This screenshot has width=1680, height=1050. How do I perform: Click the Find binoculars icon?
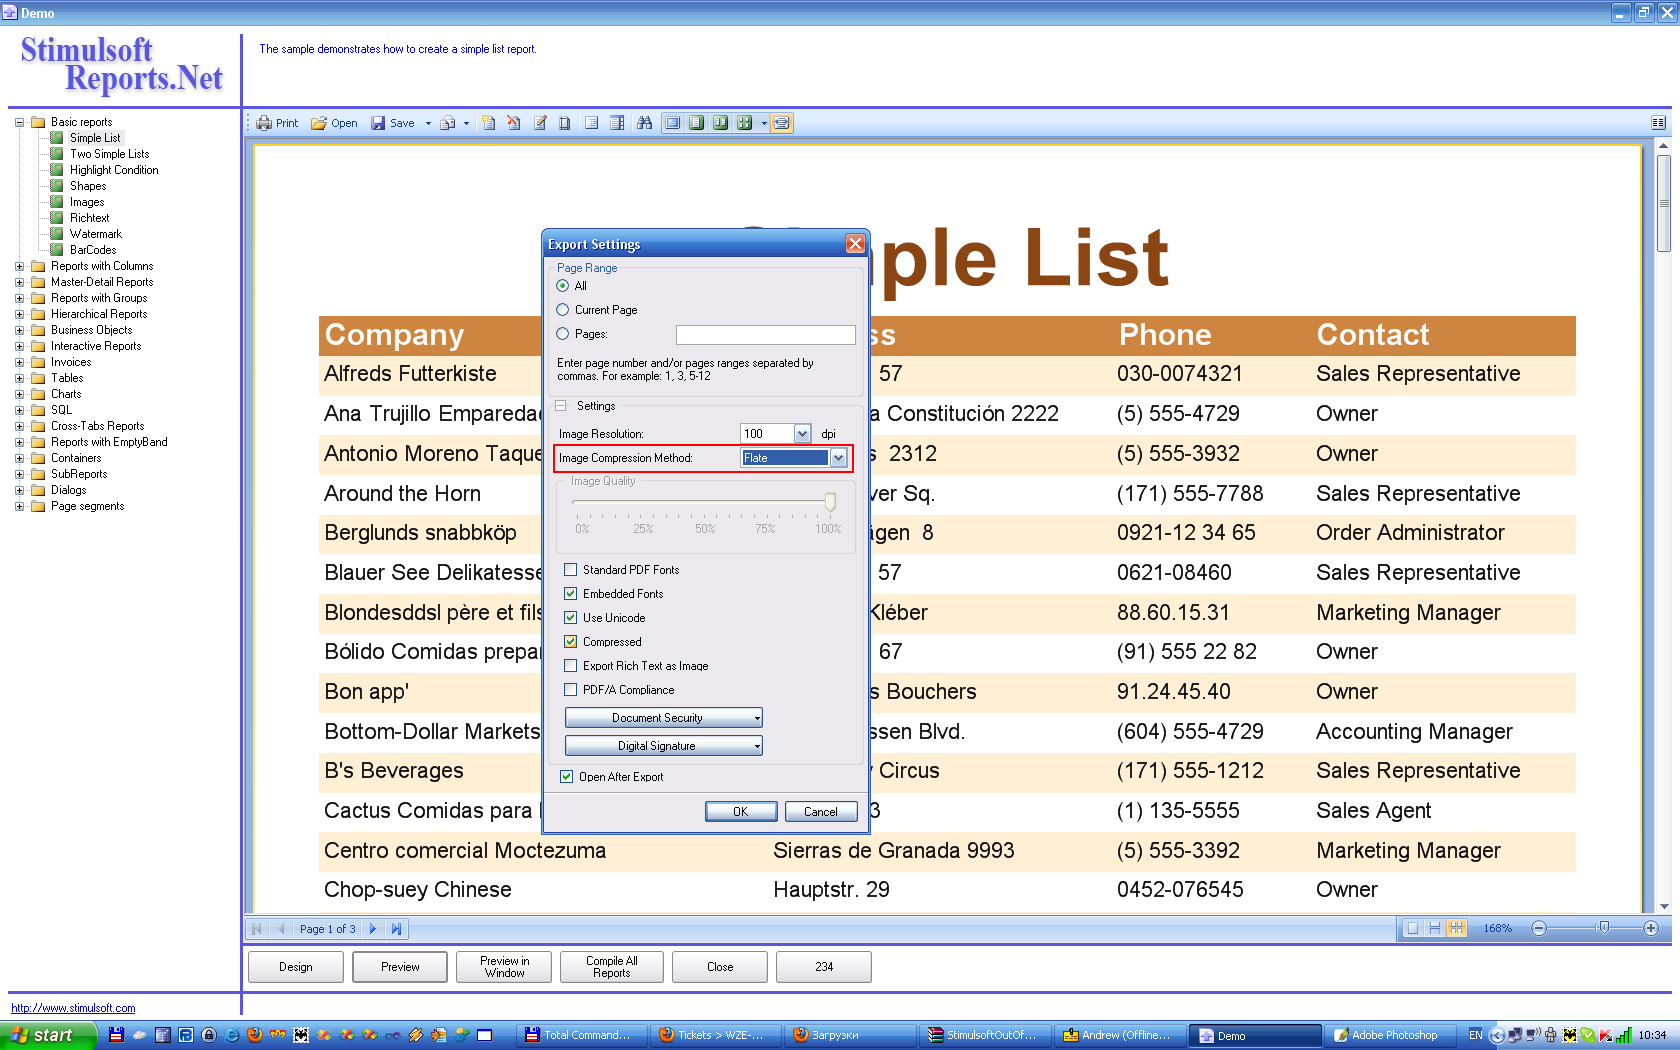[x=645, y=123]
